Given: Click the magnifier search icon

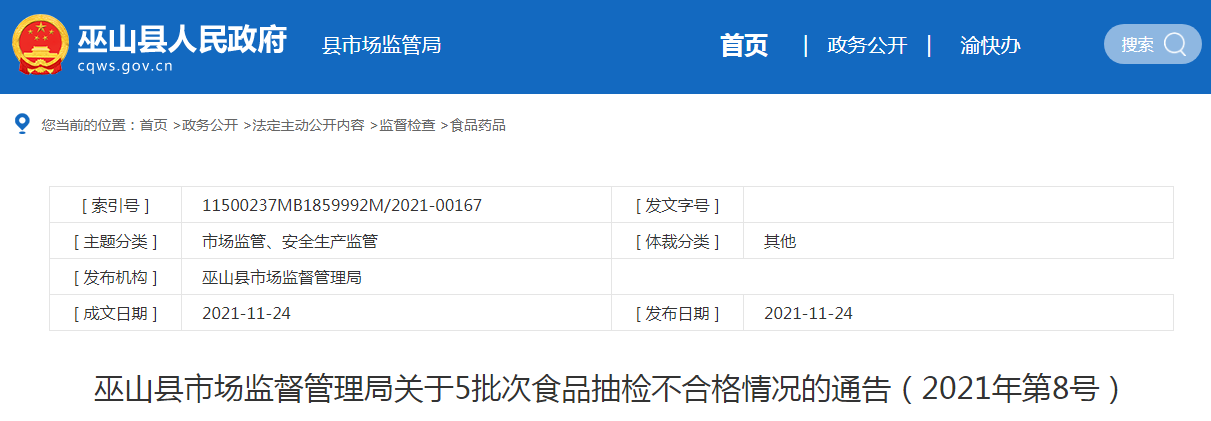Looking at the screenshot, I should tap(1175, 44).
